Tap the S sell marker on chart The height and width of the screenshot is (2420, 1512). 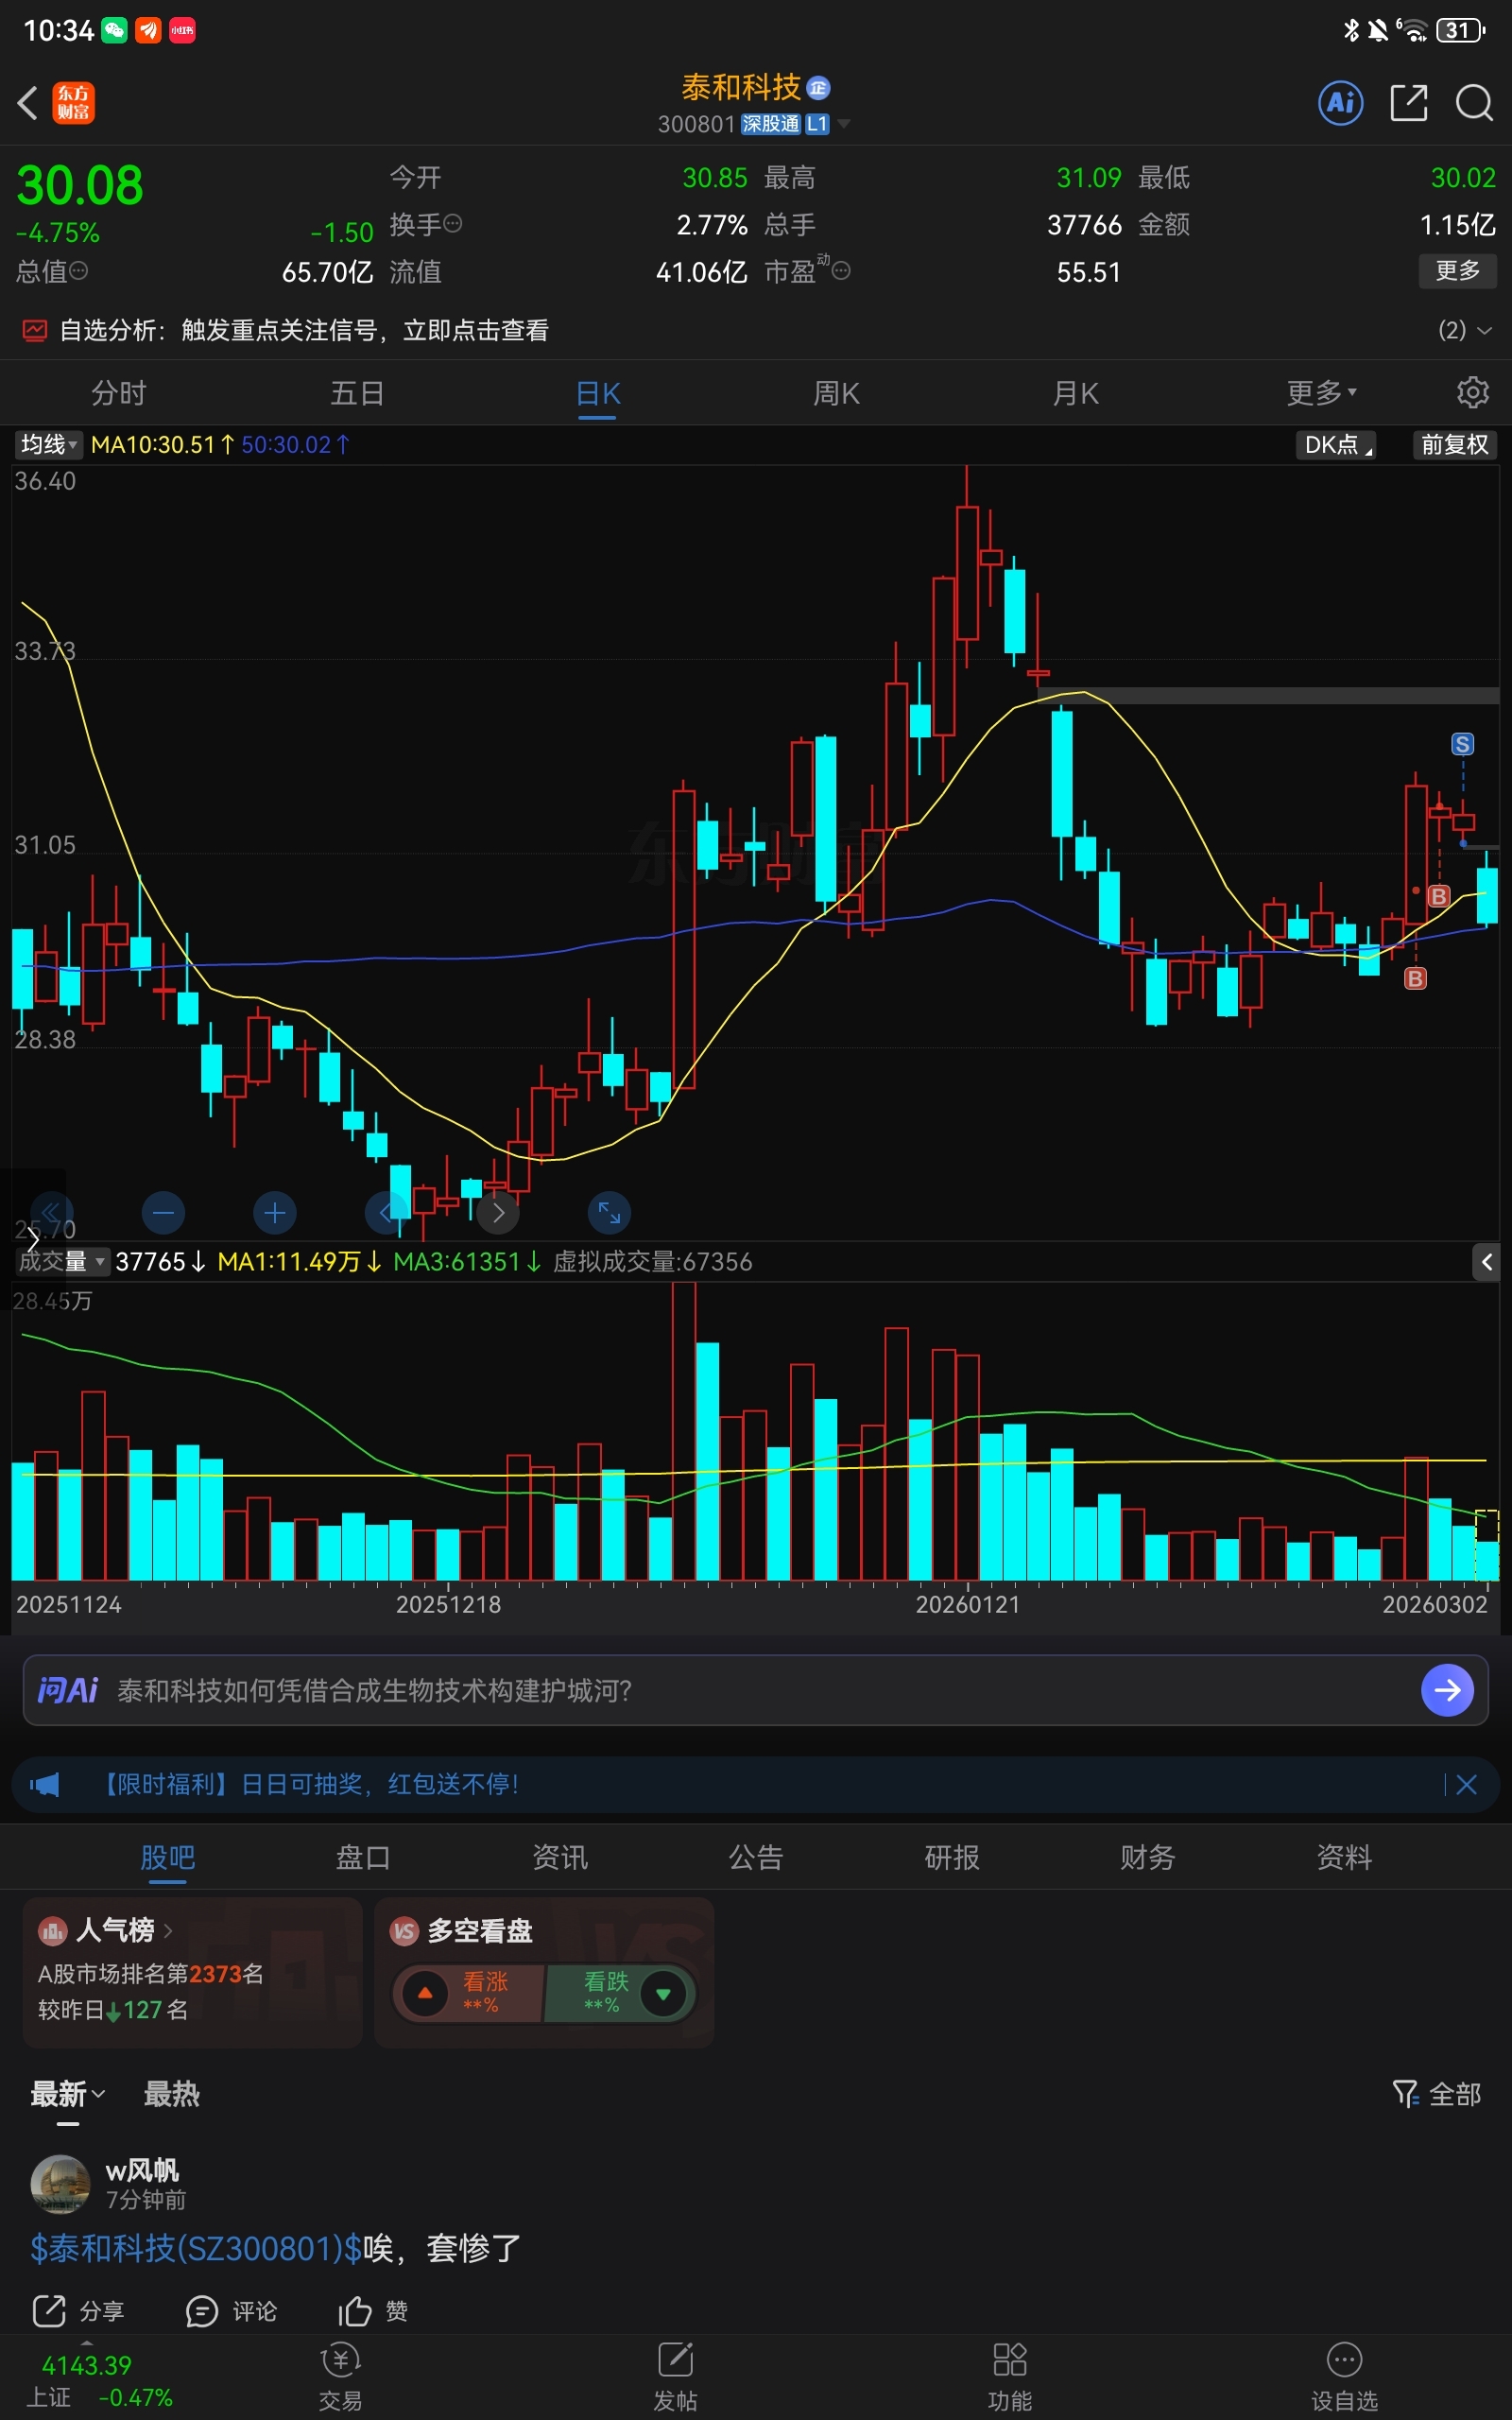[1462, 744]
